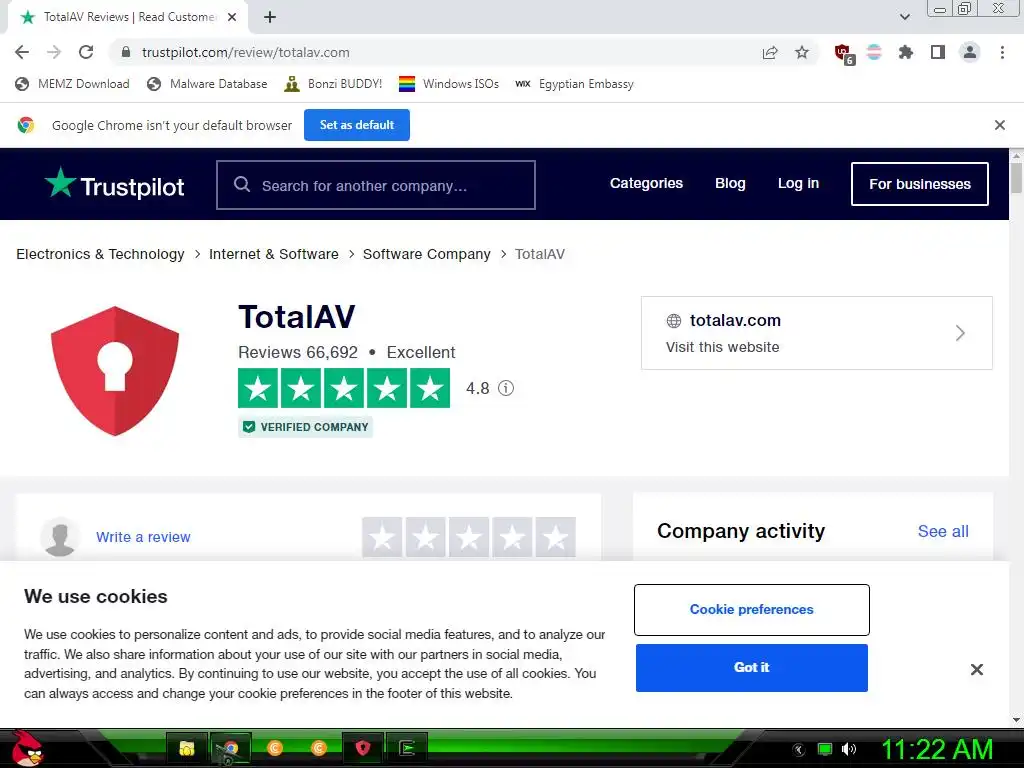
Task: Open the Bonzi BUDDY! bookmark
Action: tap(333, 84)
